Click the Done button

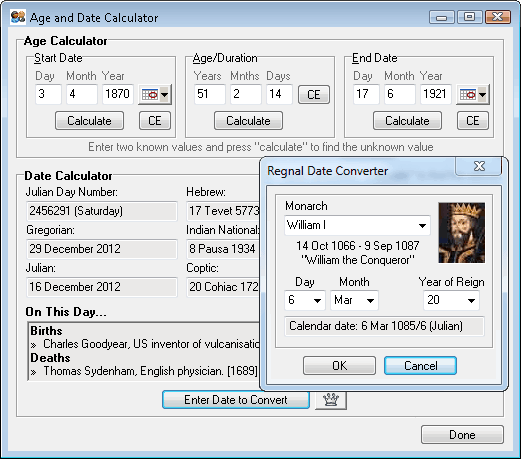pyautogui.click(x=462, y=435)
